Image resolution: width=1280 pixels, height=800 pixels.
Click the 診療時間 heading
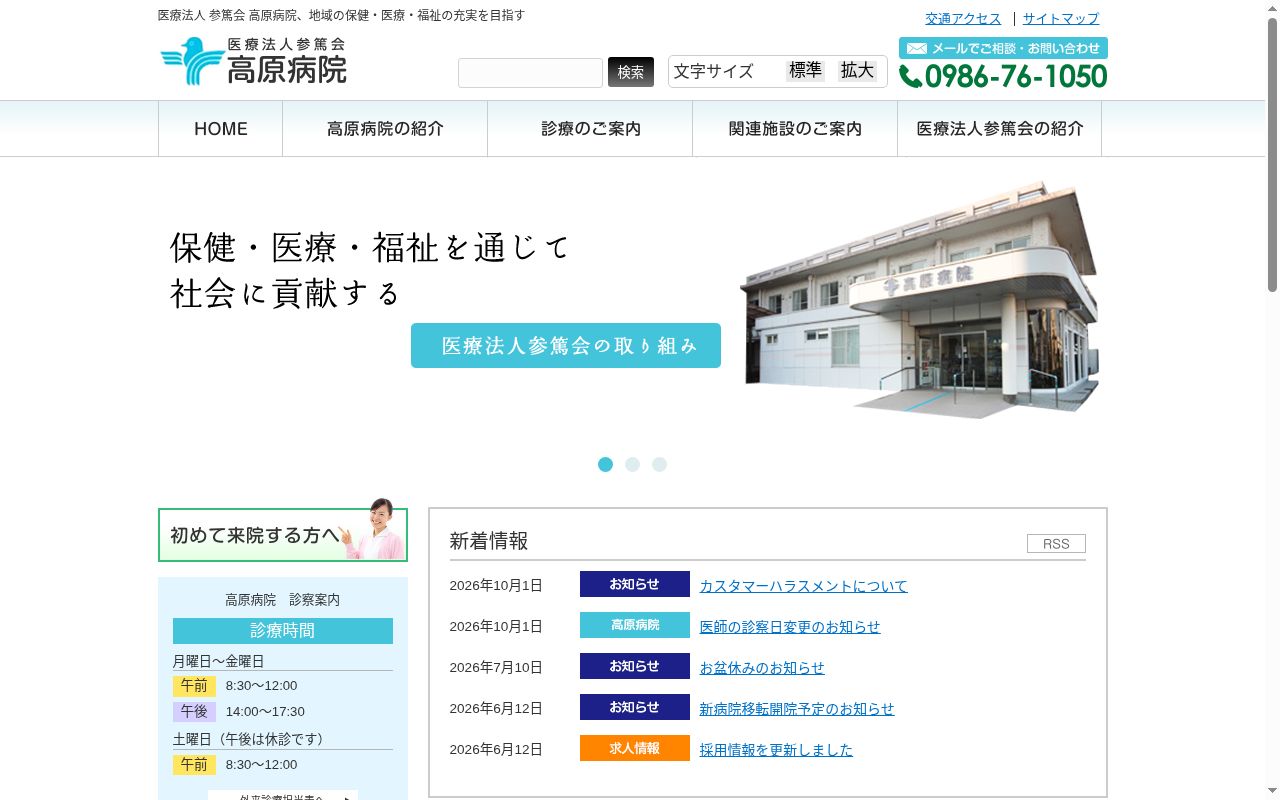point(283,631)
